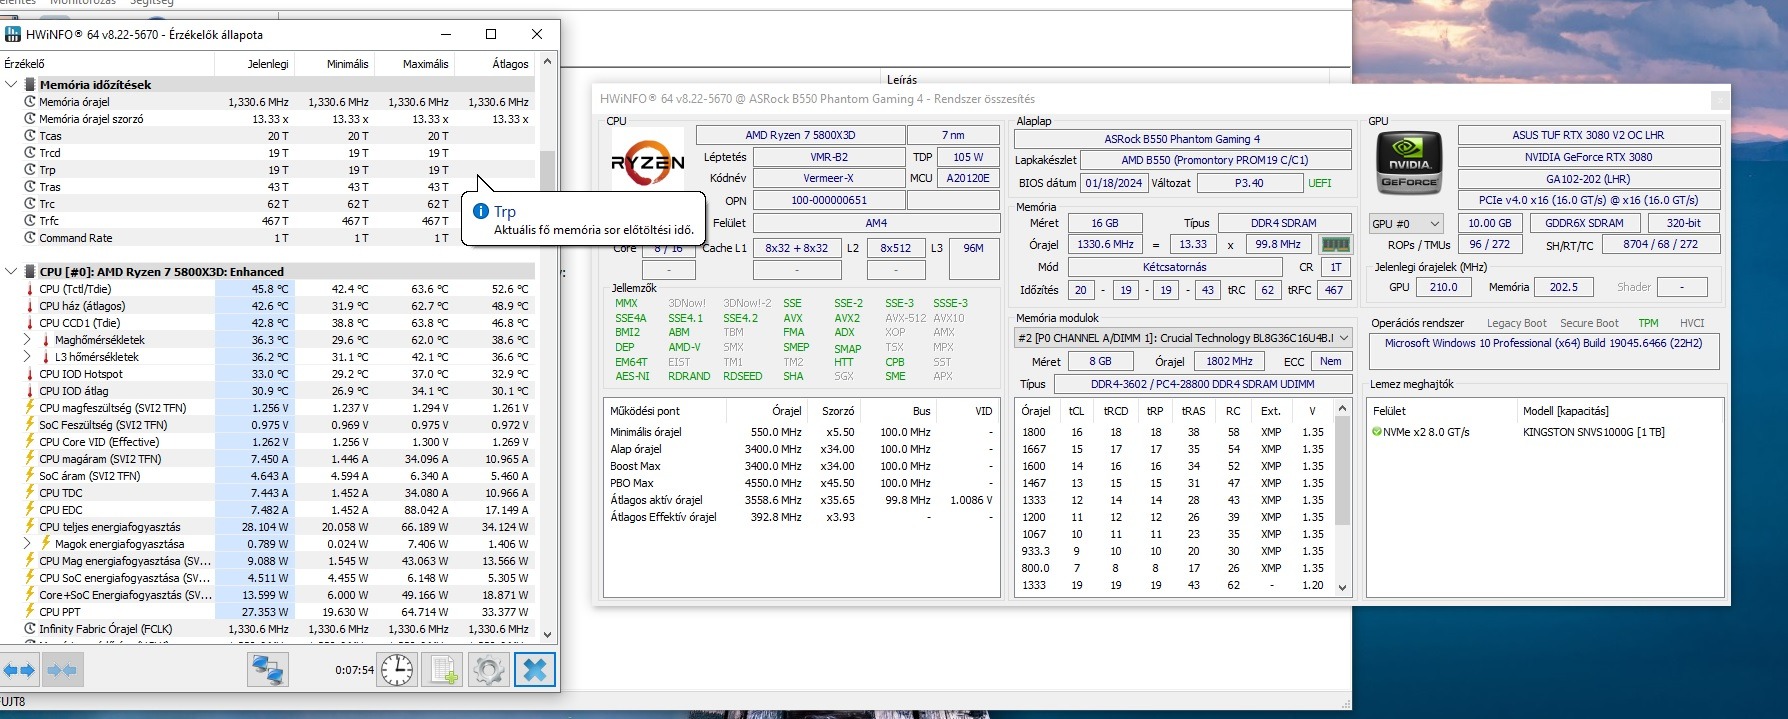Click the Ryzen logo in summary window
This screenshot has height=719, width=1788.
point(648,162)
